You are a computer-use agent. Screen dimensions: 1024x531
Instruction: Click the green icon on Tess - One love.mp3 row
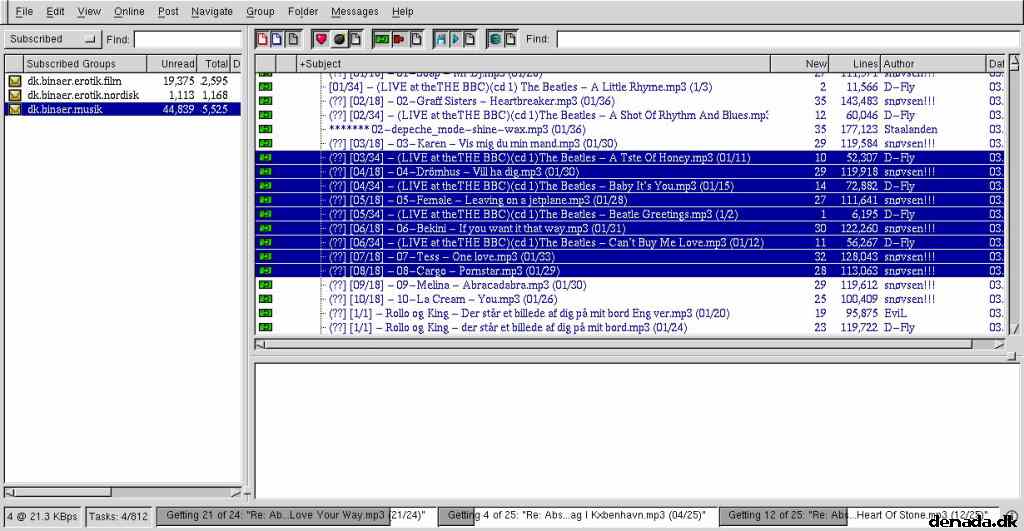pos(266,257)
